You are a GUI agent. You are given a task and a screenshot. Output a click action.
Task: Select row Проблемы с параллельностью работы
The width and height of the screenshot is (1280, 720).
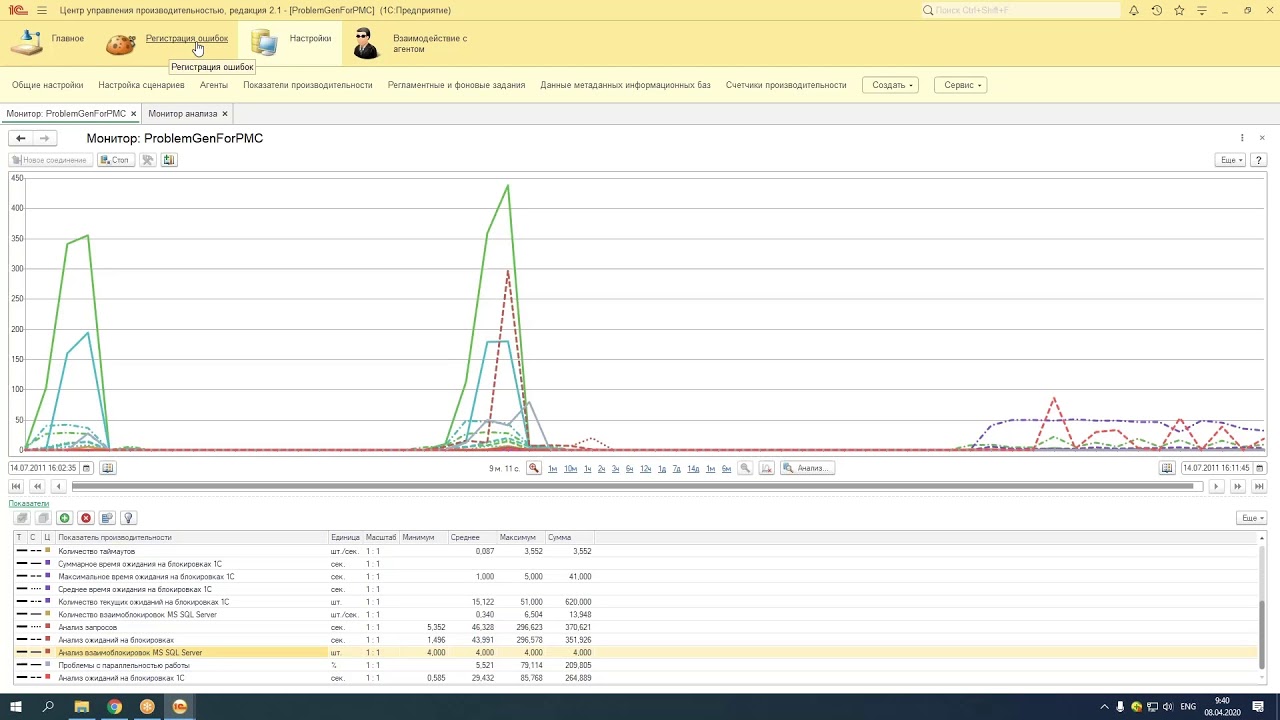coord(635,665)
